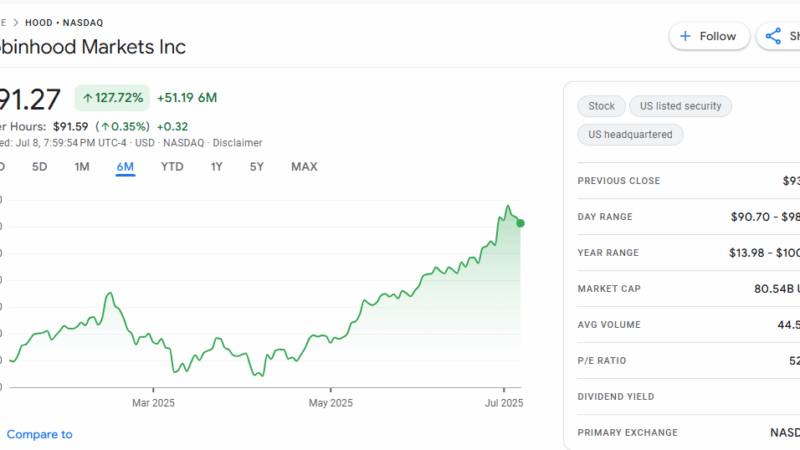This screenshot has height=450, width=800.
Task: Click the HOOD • NASDAQ breadcrumb
Action: coord(64,23)
